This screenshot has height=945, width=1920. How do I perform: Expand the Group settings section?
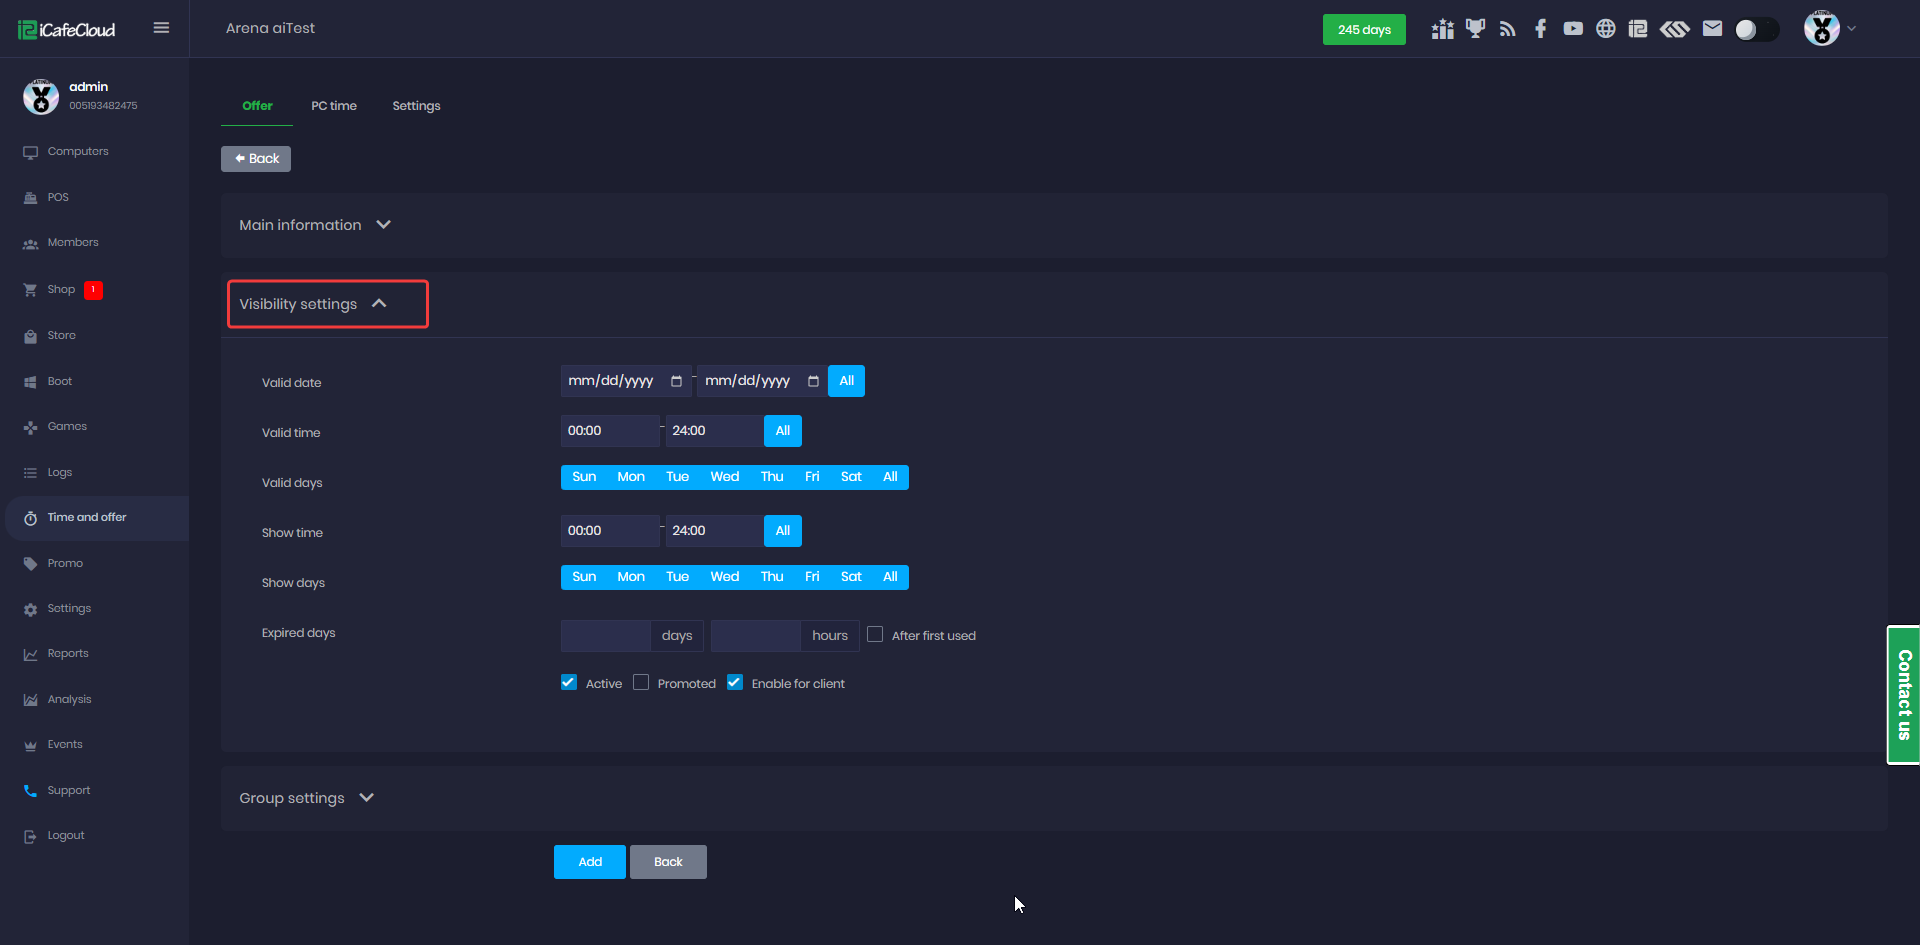point(306,798)
